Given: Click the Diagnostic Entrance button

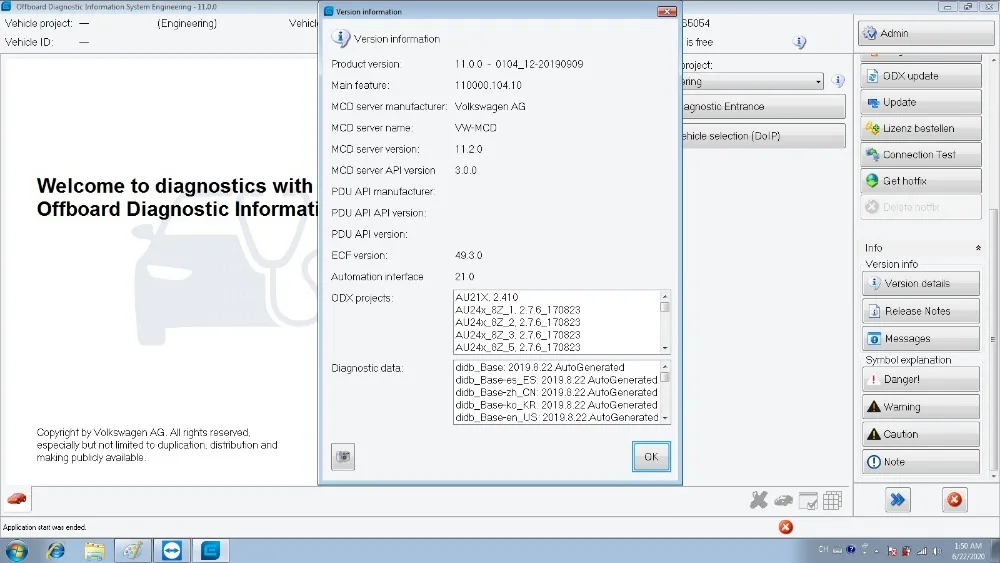Looking at the screenshot, I should [x=763, y=106].
